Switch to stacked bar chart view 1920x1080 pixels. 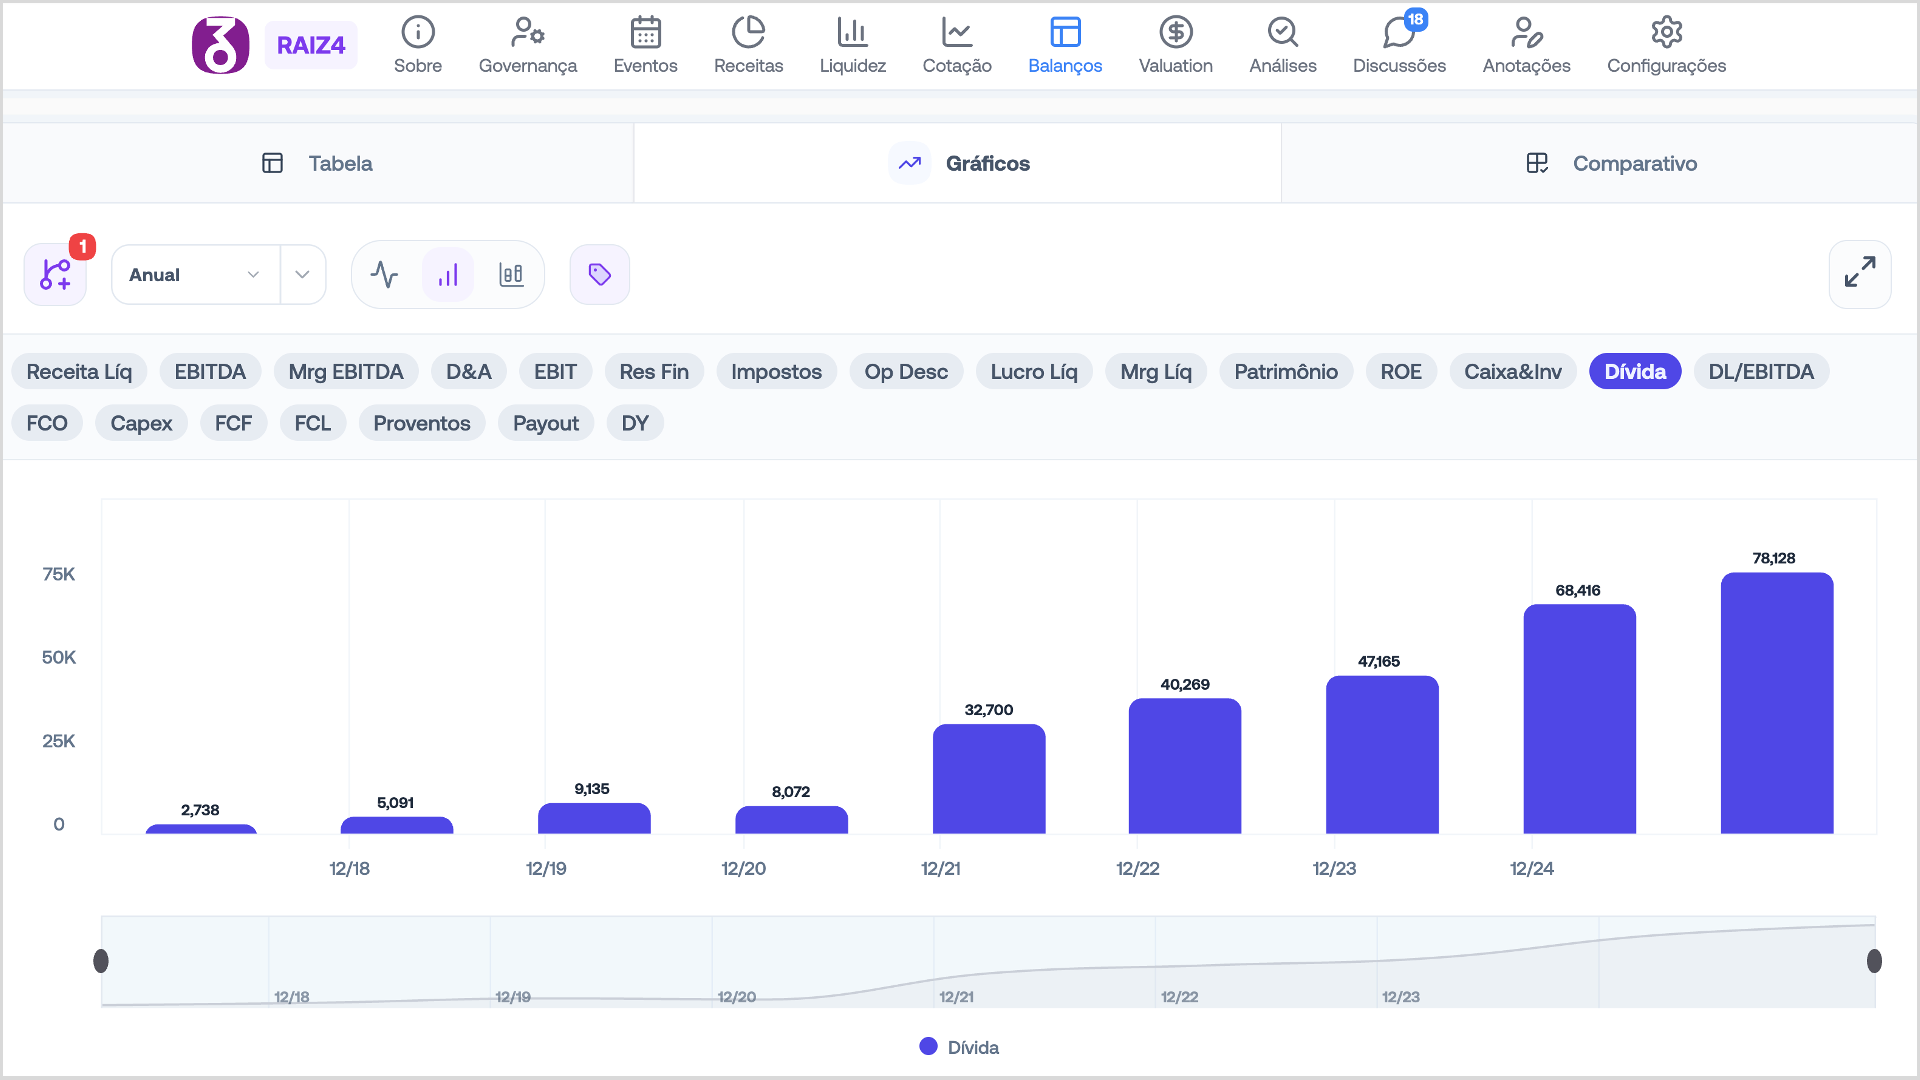(511, 275)
